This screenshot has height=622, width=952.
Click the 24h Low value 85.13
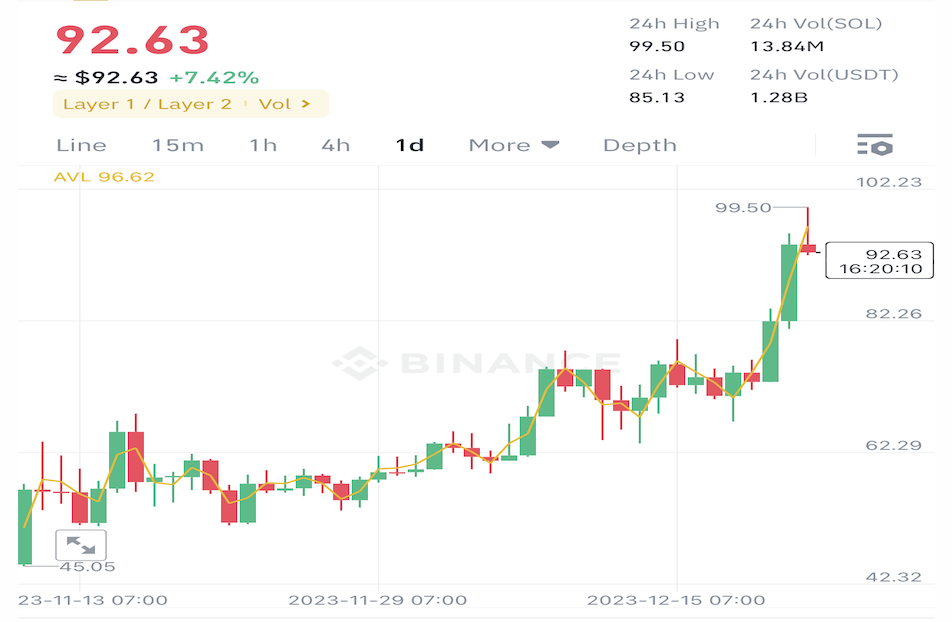(657, 97)
